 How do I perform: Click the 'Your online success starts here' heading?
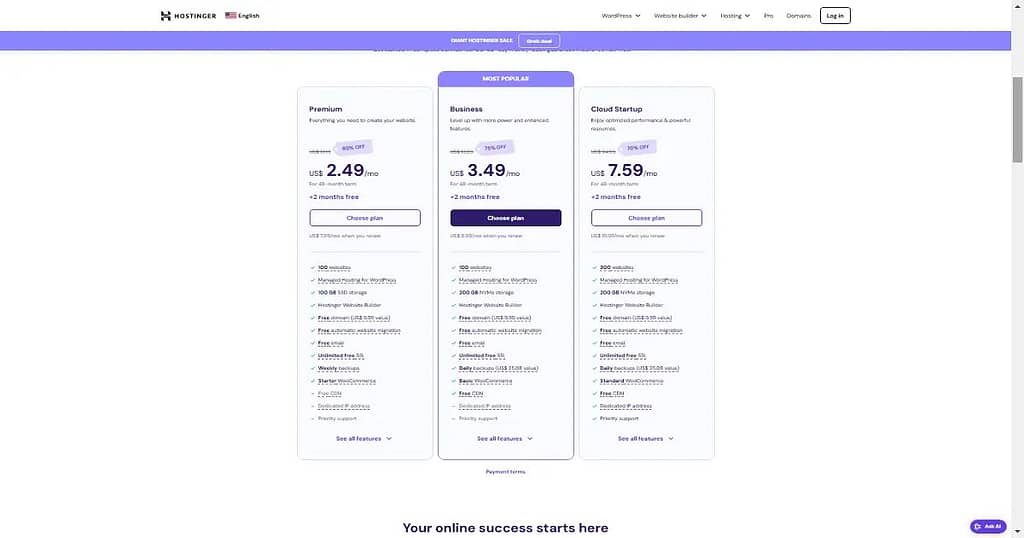505,528
